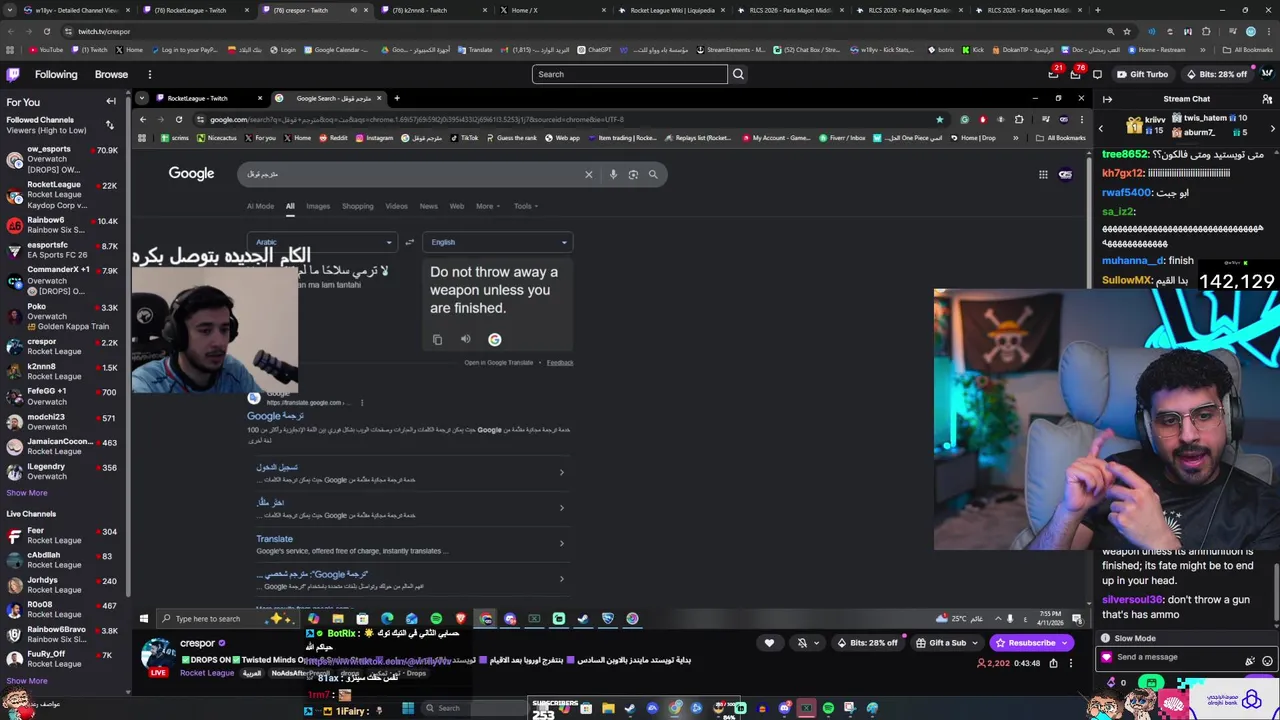
Task: Open Spotify from the taskbar
Action: [x=436, y=619]
